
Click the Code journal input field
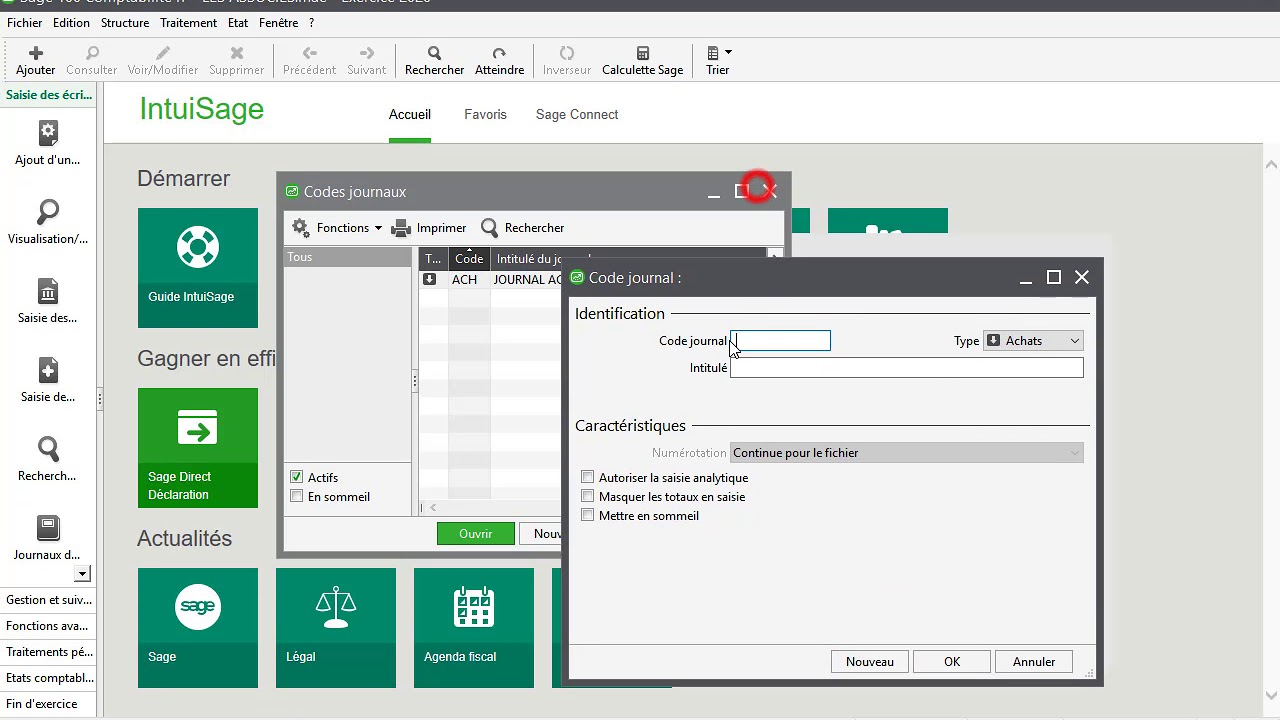click(x=780, y=341)
